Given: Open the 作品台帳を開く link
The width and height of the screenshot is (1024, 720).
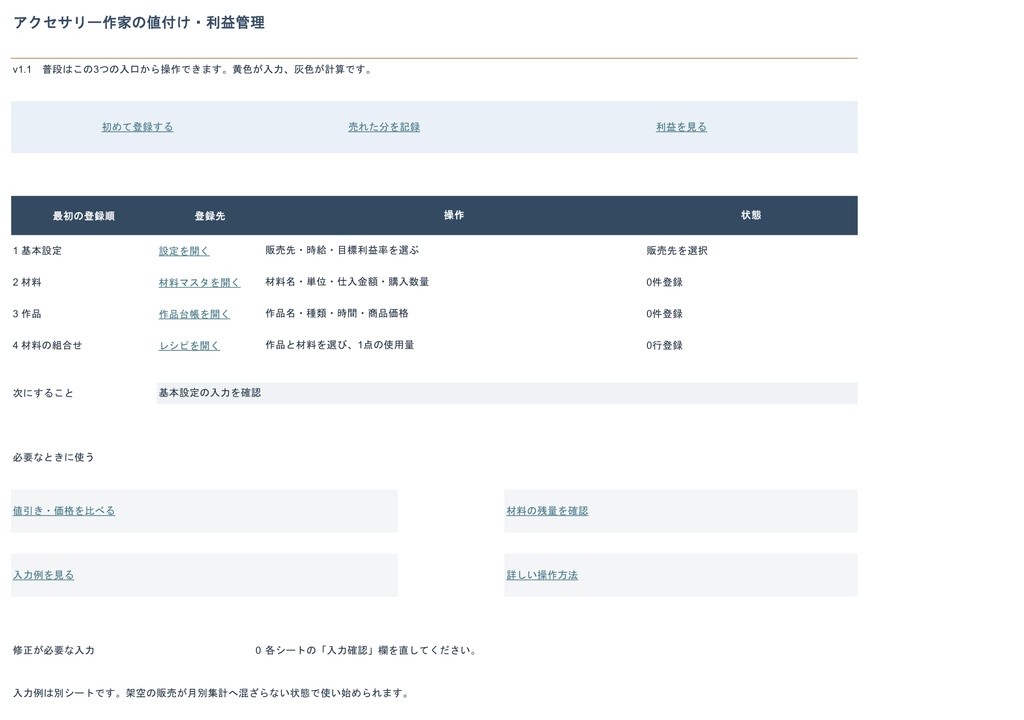Looking at the screenshot, I should click(x=194, y=314).
